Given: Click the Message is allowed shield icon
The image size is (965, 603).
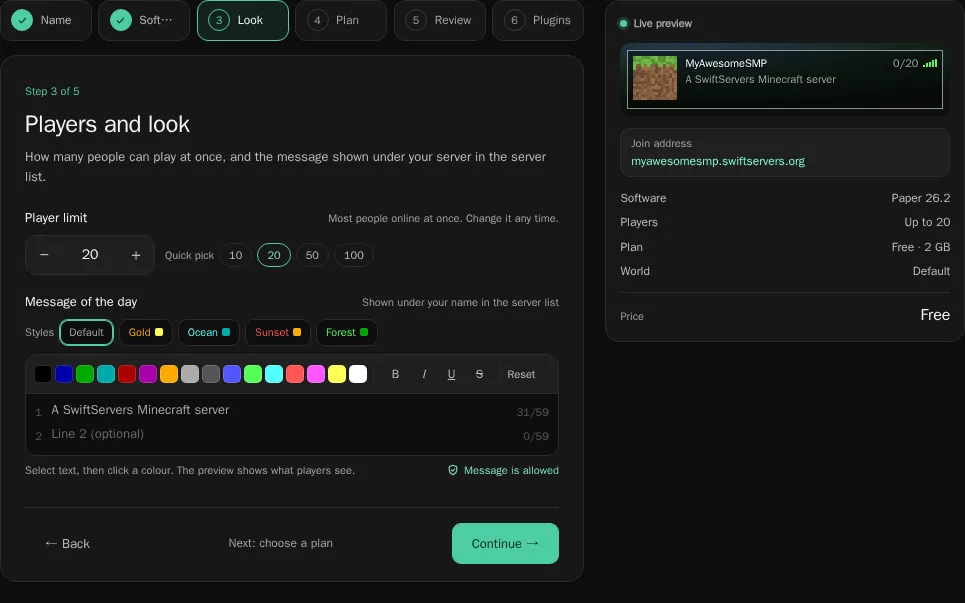Looking at the screenshot, I should click(x=453, y=470).
